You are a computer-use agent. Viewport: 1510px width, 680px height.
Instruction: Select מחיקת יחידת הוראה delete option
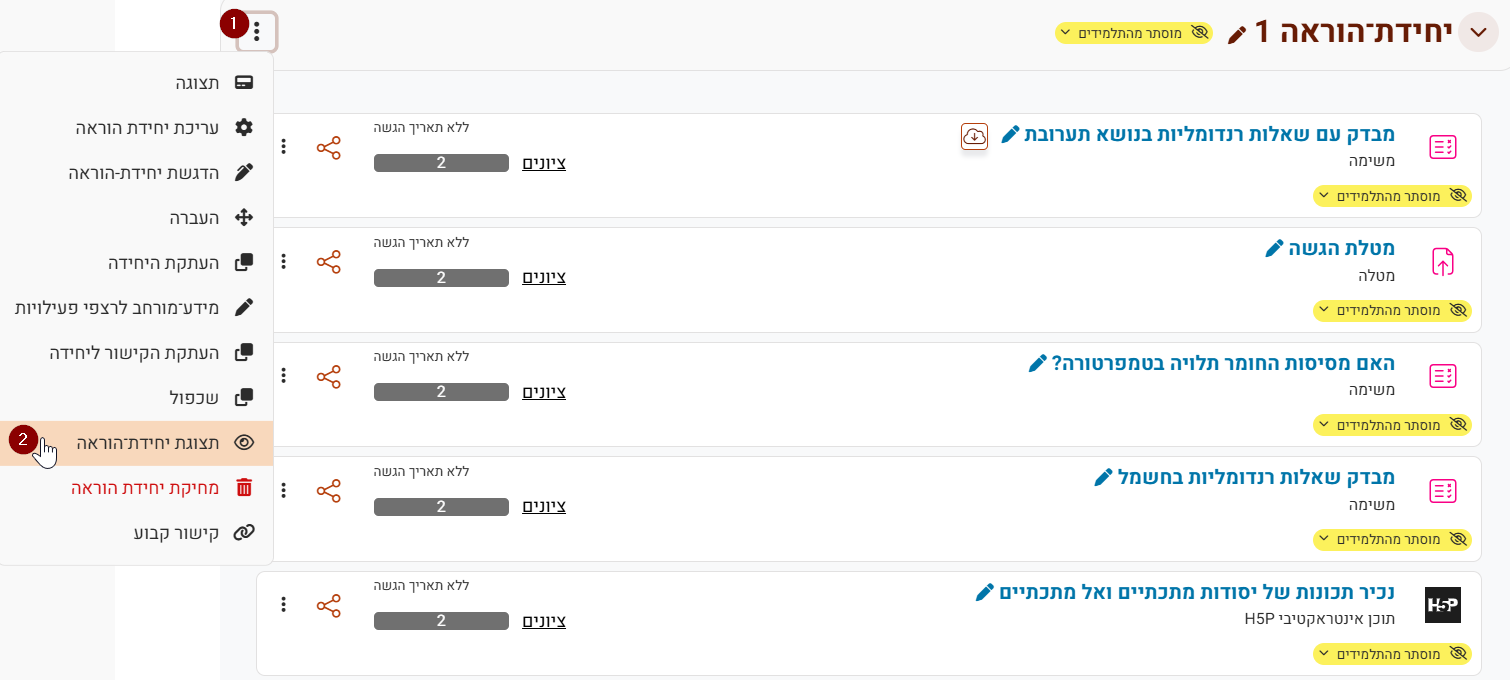click(137, 488)
